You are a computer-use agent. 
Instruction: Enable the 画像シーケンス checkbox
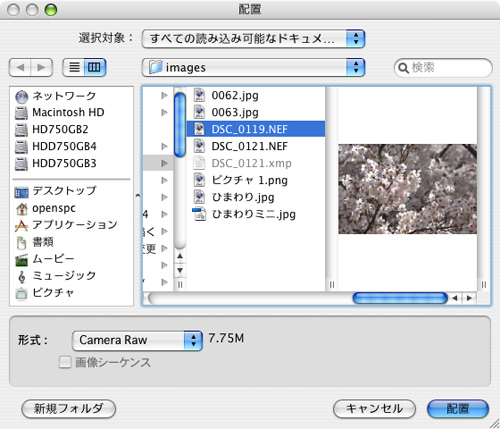pos(65,362)
